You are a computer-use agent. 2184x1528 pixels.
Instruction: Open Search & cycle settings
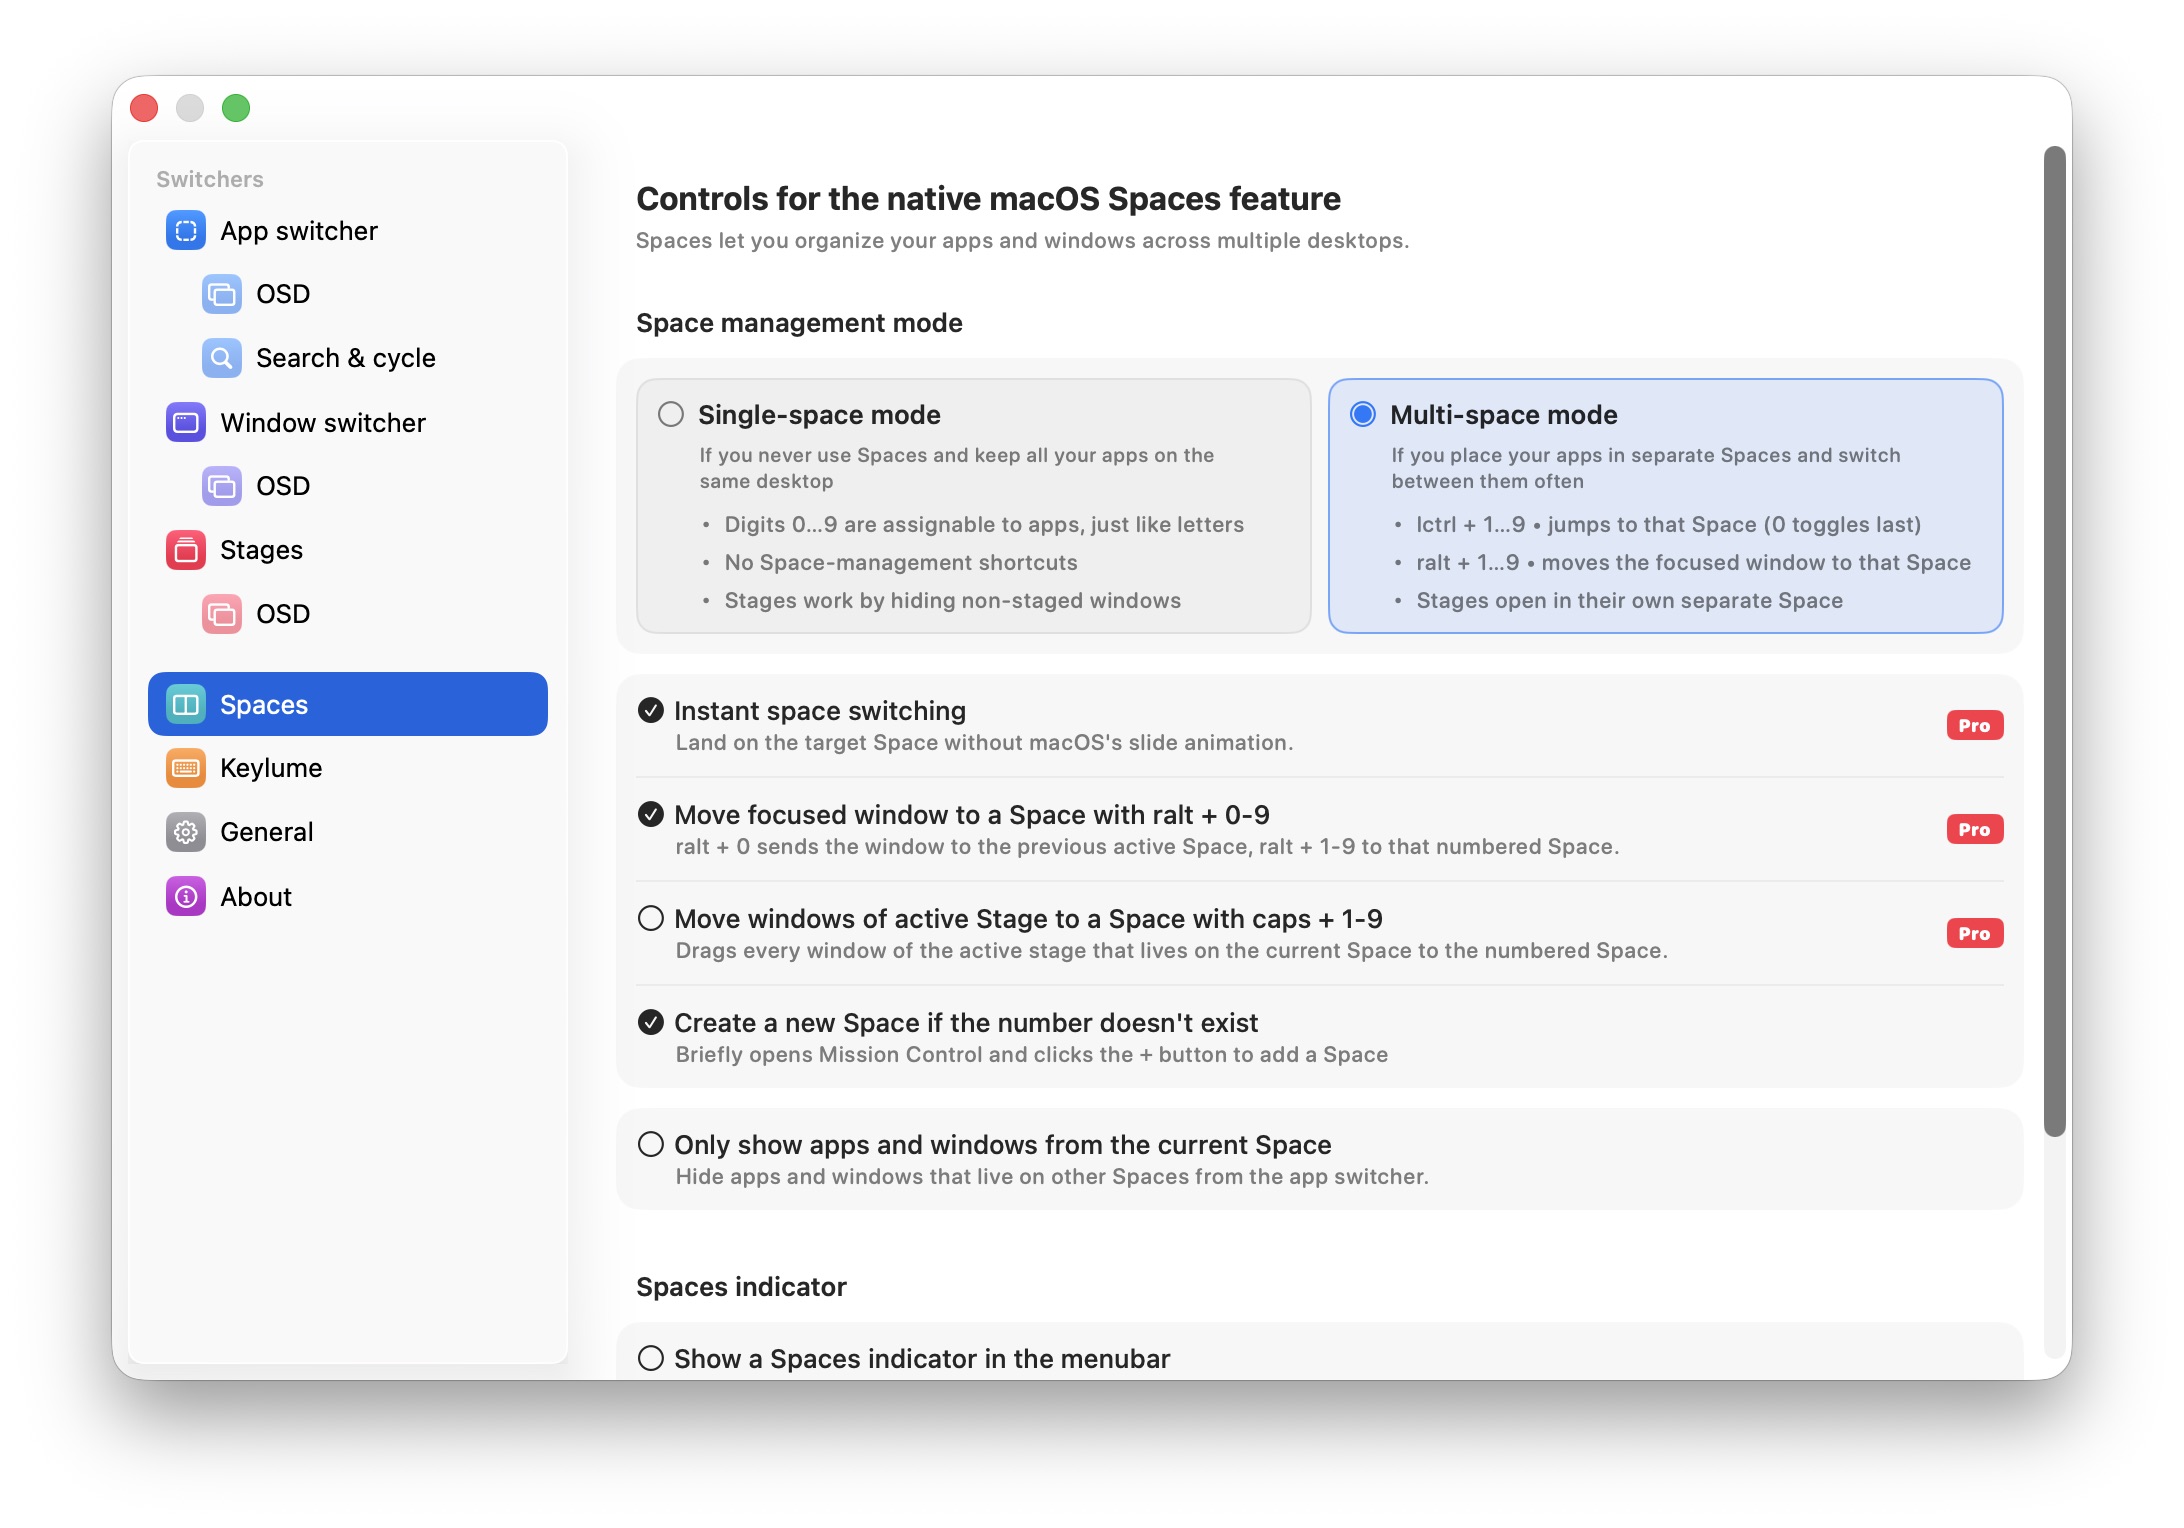pos(346,358)
